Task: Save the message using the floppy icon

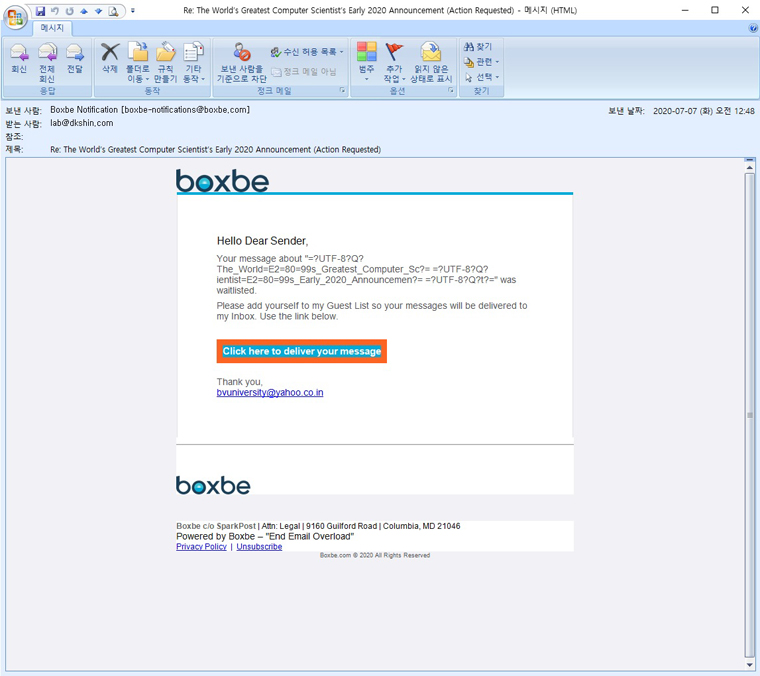Action: pyautogui.click(x=41, y=11)
